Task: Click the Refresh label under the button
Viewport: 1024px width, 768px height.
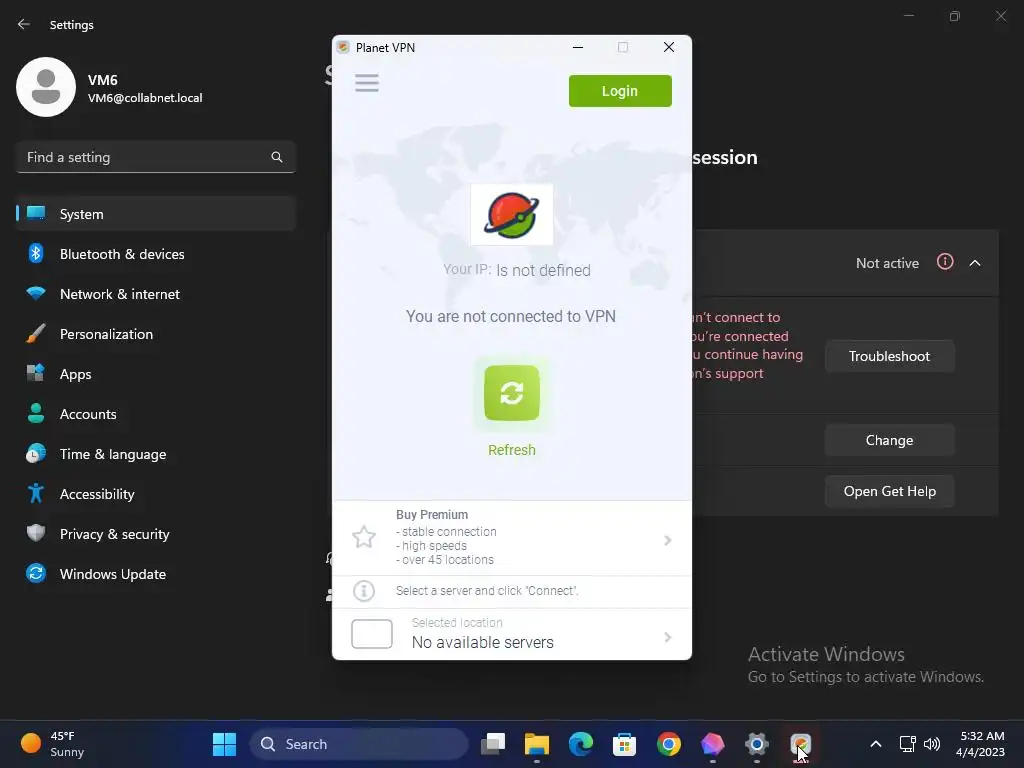Action: click(511, 450)
